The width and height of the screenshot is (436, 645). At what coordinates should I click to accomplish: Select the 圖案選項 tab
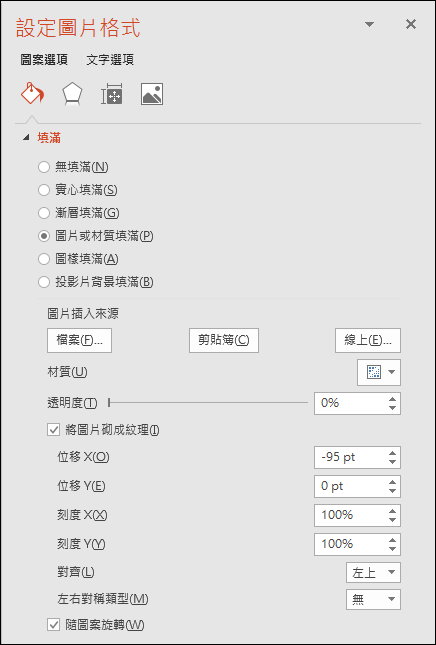pyautogui.click(x=44, y=60)
